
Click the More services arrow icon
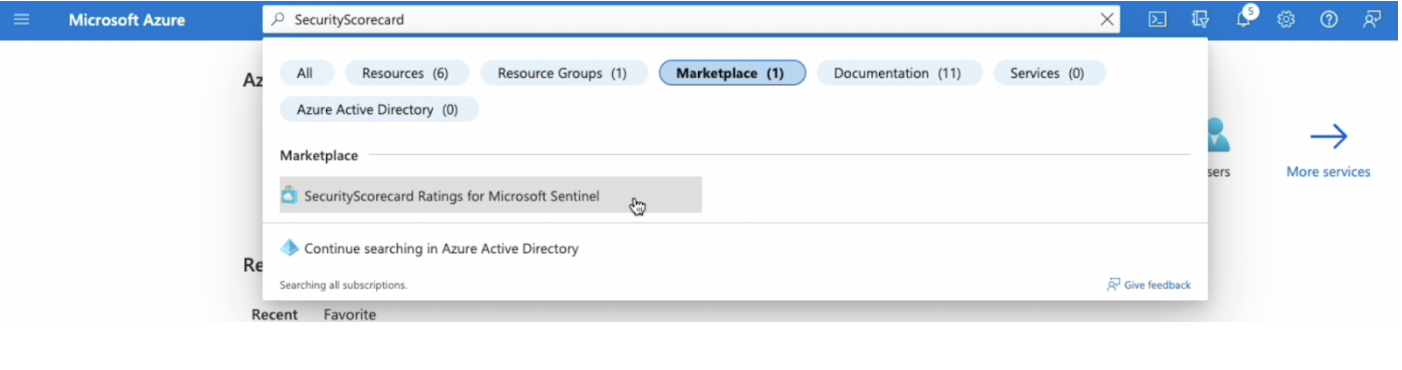[1328, 137]
